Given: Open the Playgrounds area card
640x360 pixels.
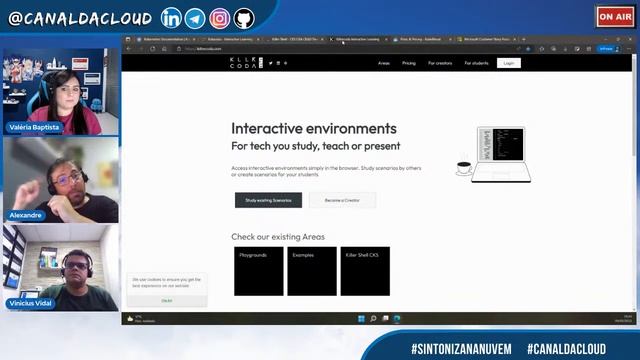Looking at the screenshot, I should tap(258, 271).
